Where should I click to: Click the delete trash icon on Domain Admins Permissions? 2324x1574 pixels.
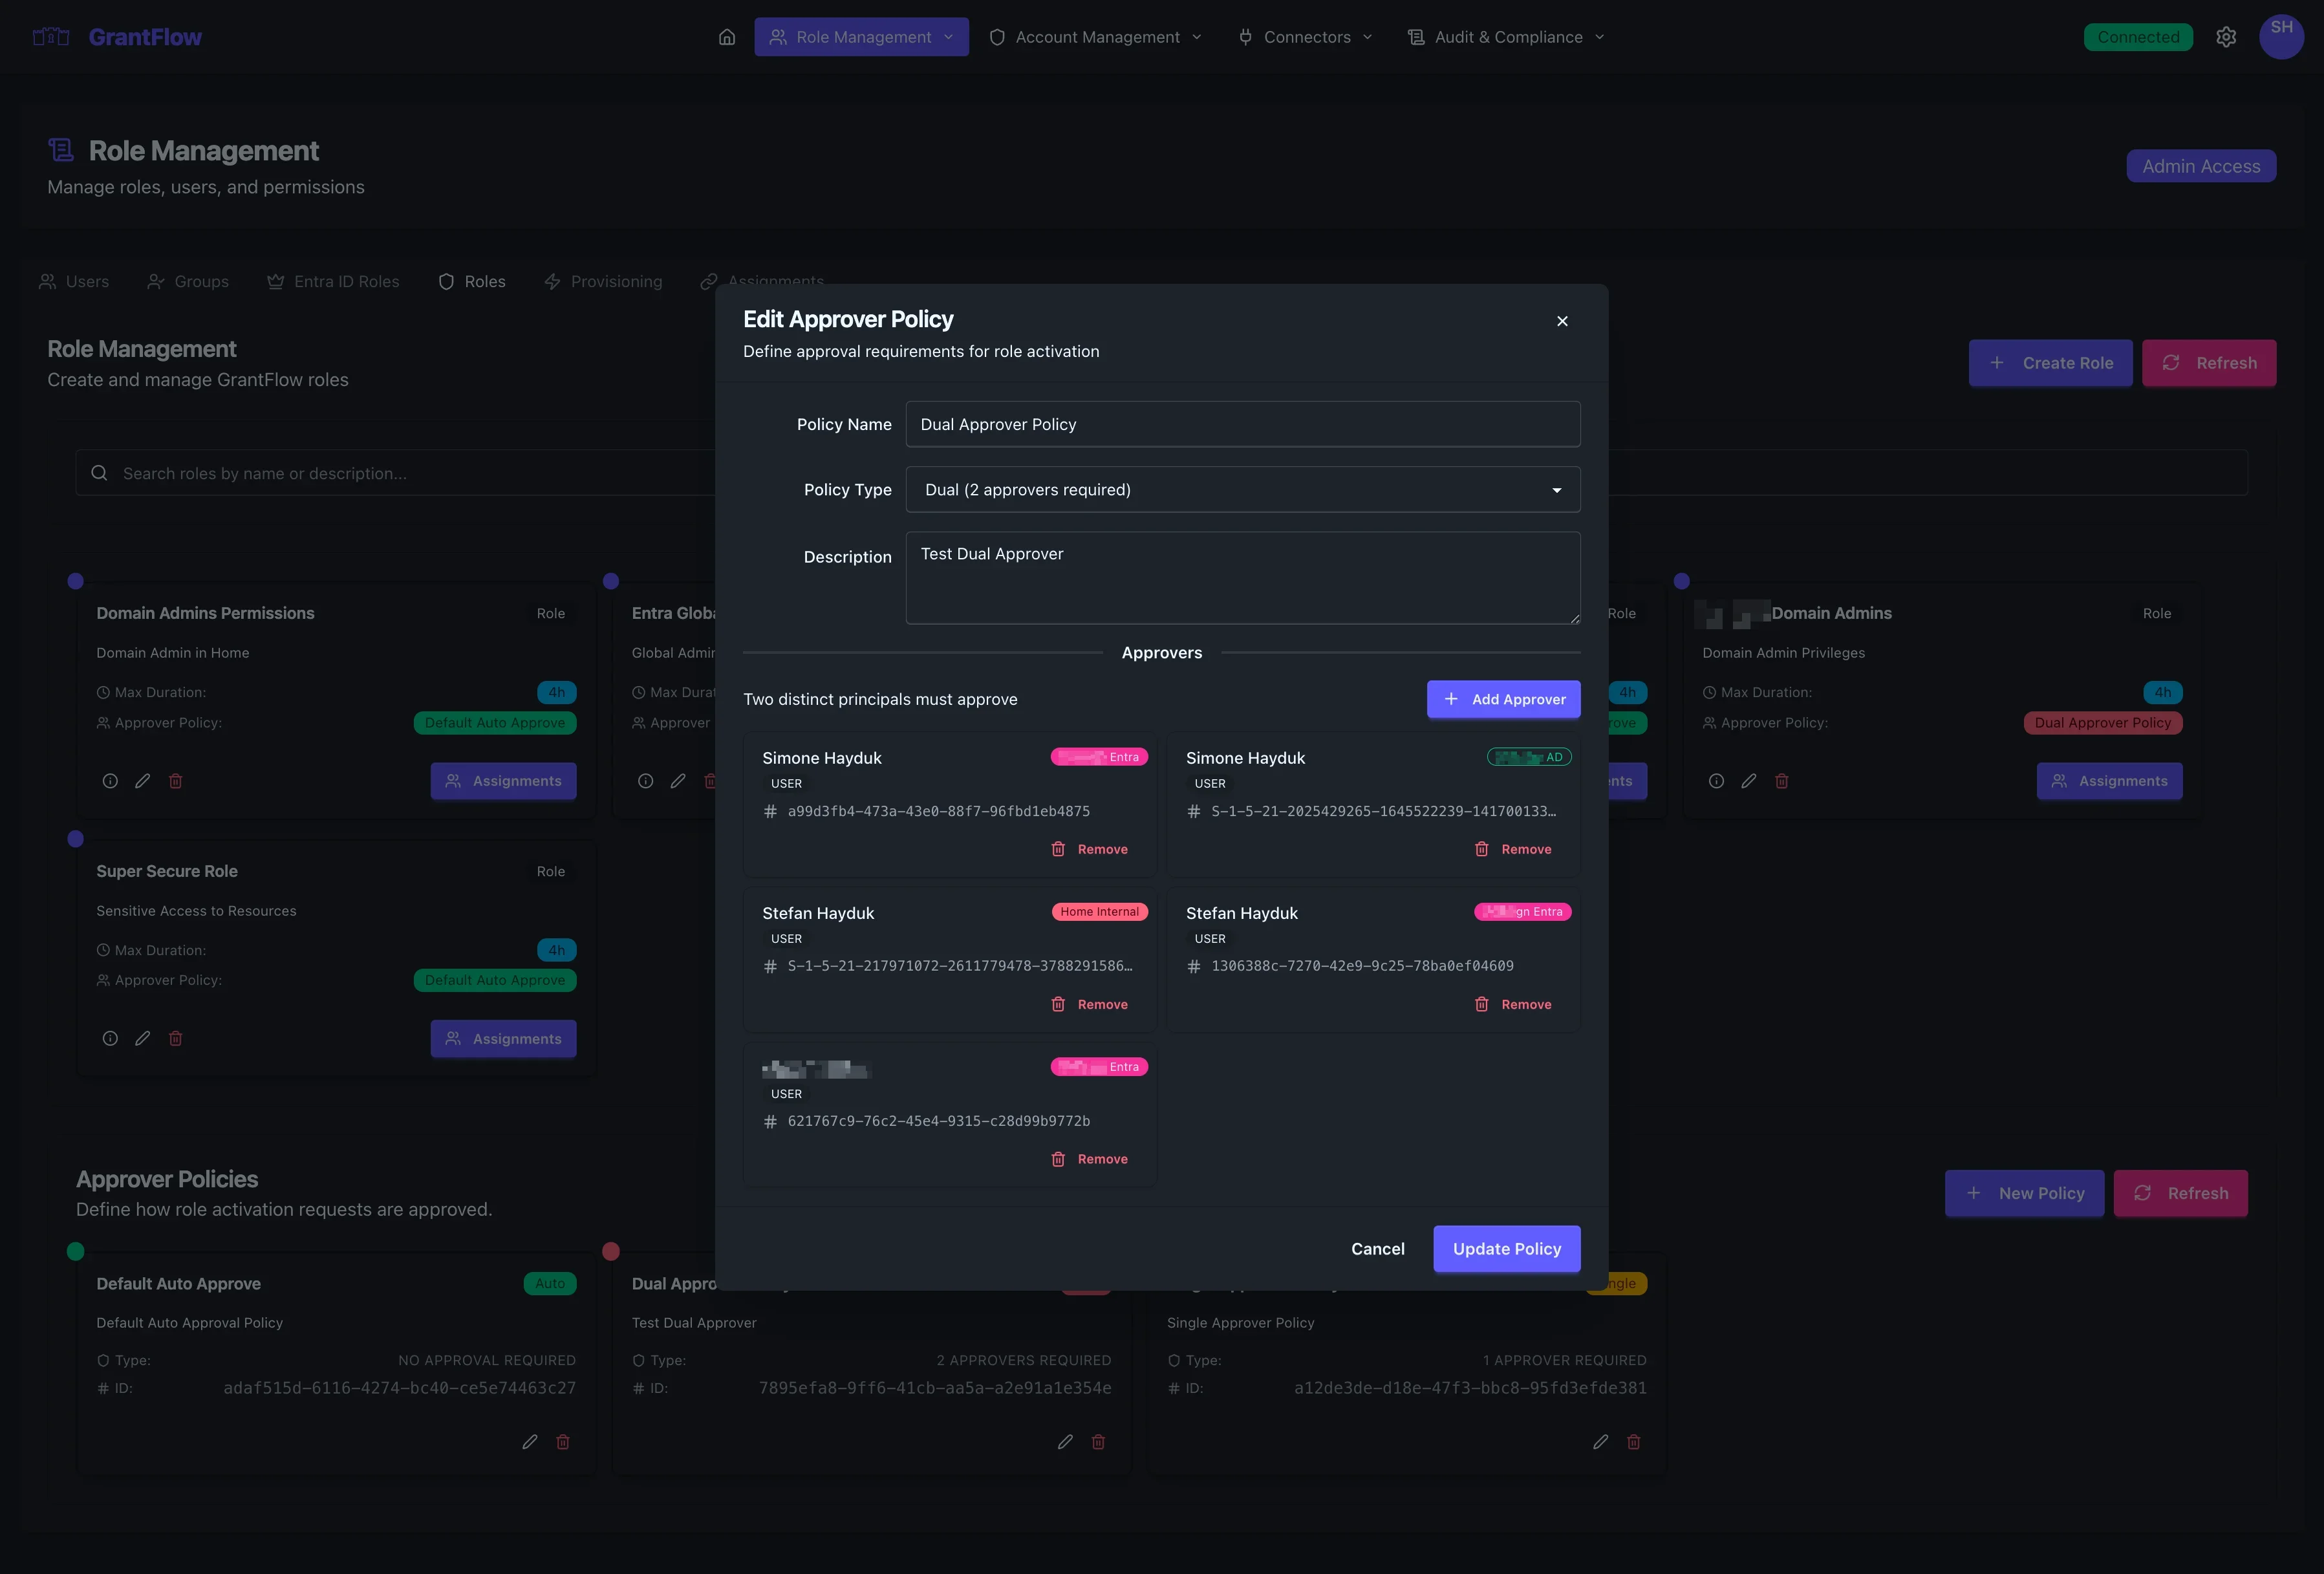[x=176, y=781]
